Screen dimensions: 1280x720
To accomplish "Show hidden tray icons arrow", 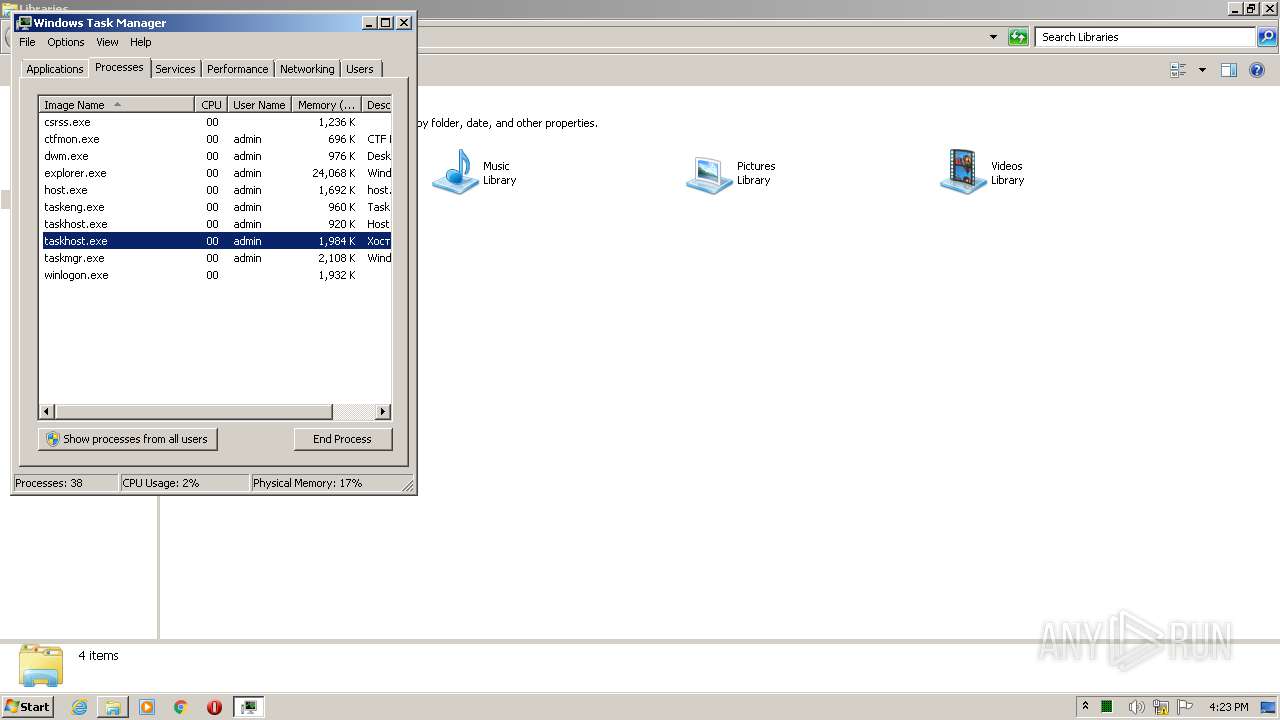I will tap(1085, 707).
